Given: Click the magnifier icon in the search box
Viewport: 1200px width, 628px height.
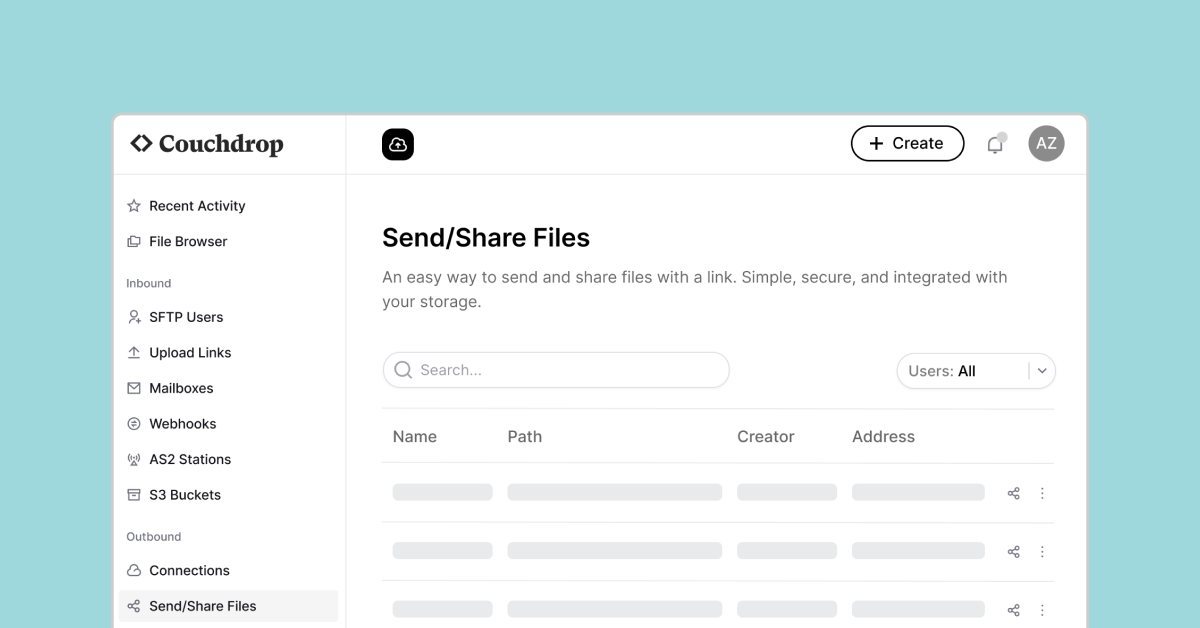Looking at the screenshot, I should (403, 370).
